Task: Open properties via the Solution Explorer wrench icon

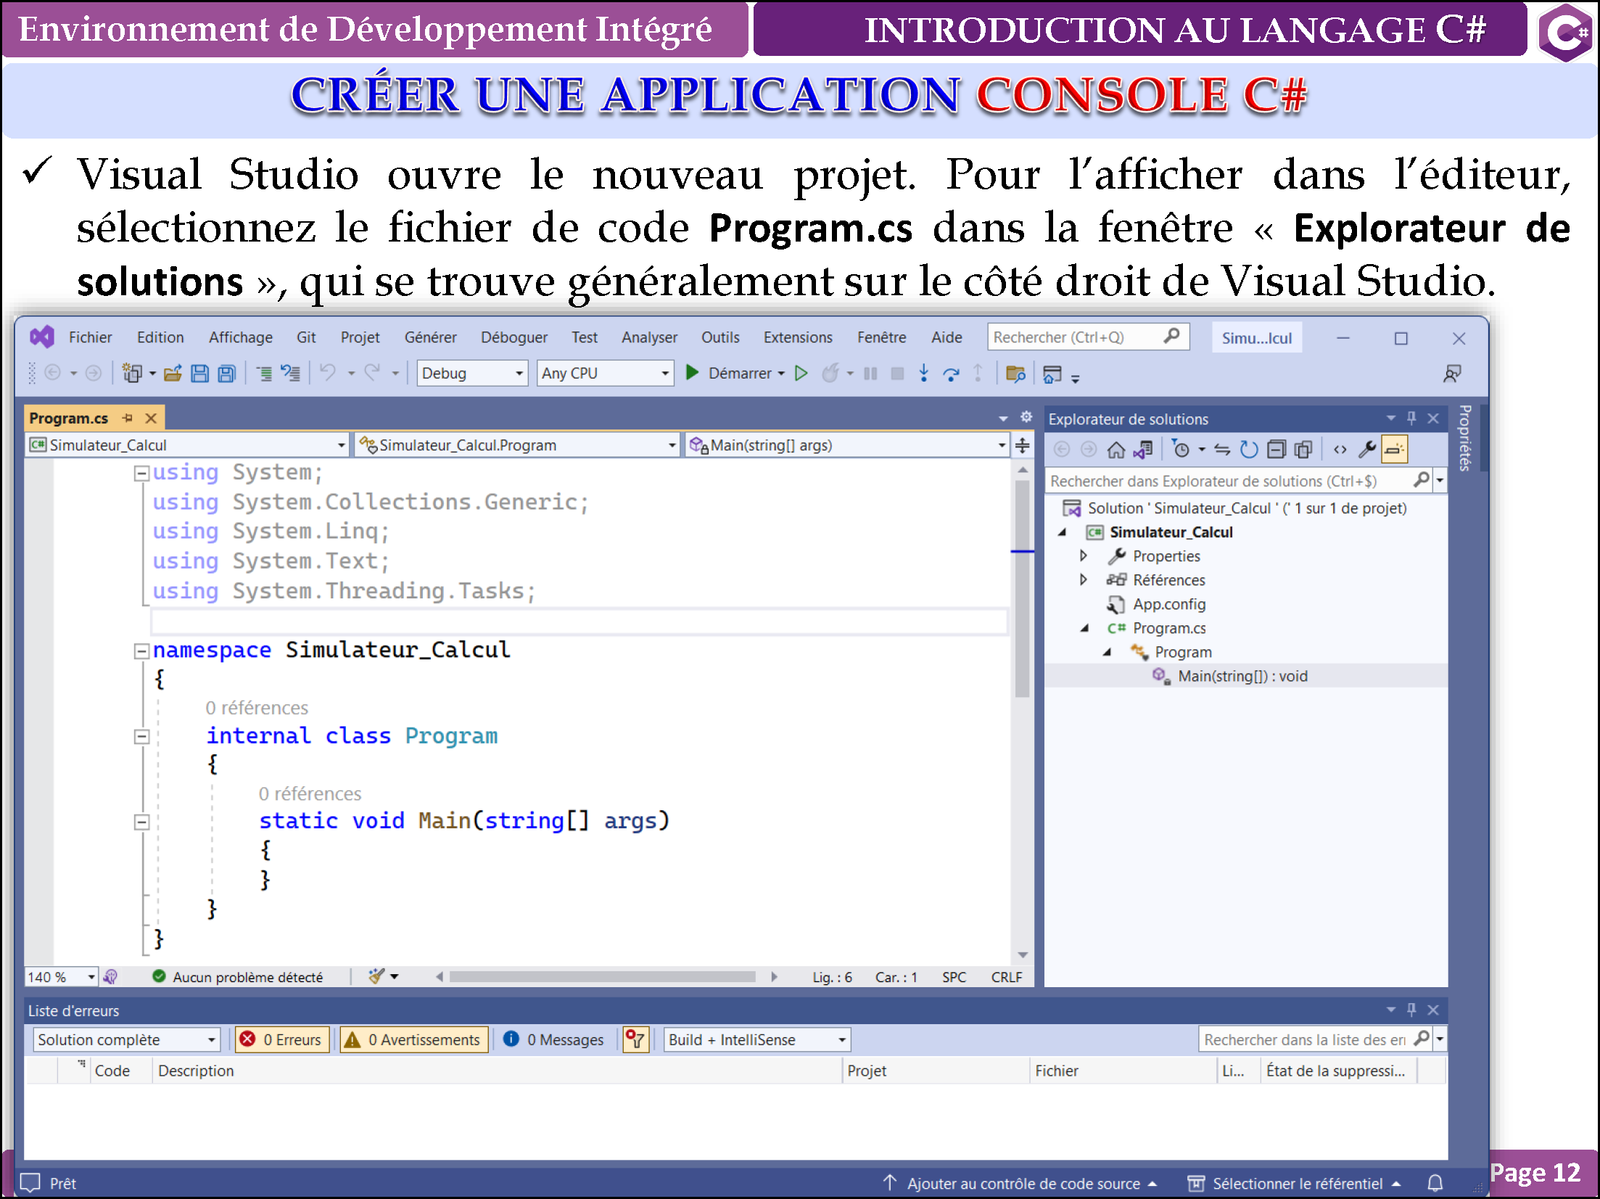Action: click(x=1367, y=450)
